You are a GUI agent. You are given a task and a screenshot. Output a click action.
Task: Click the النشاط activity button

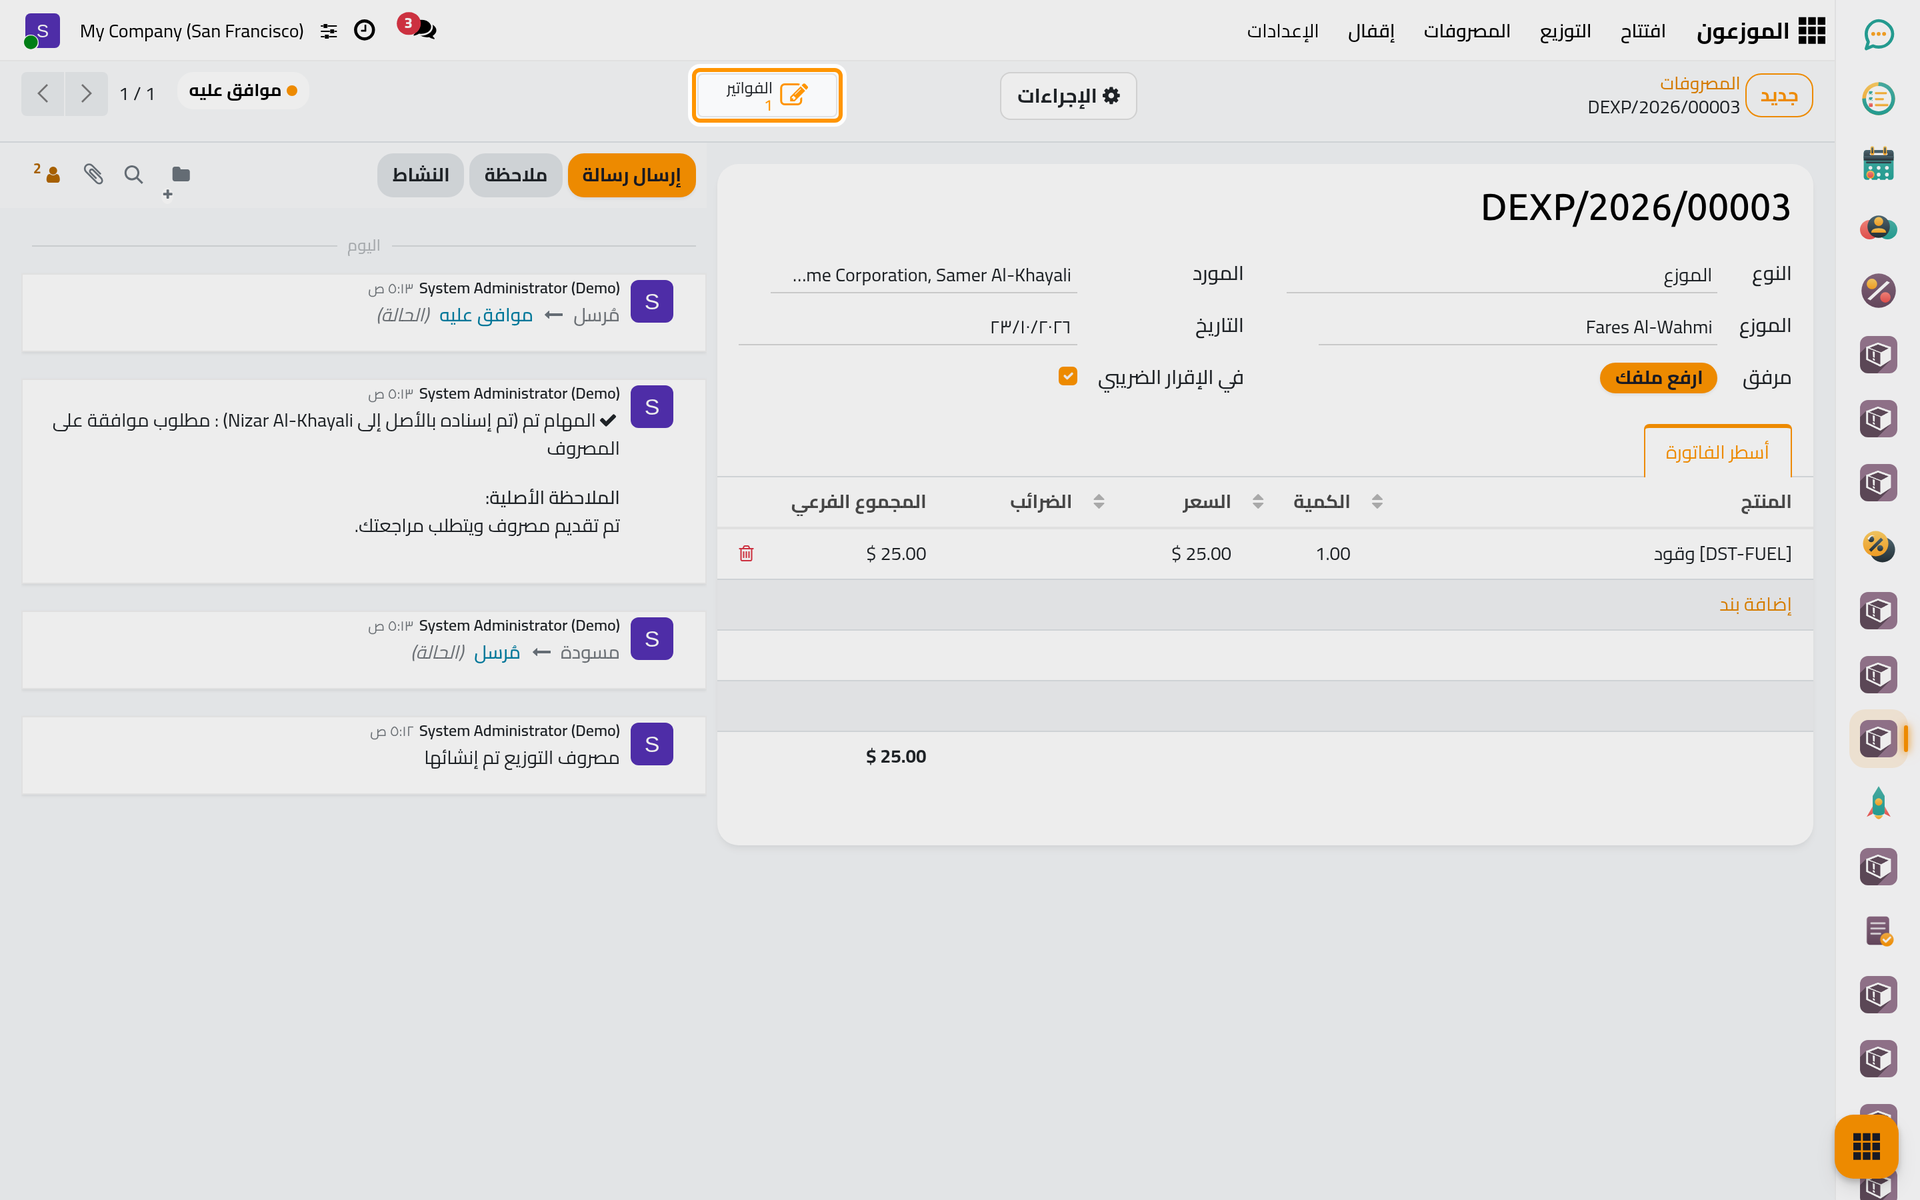tap(420, 175)
